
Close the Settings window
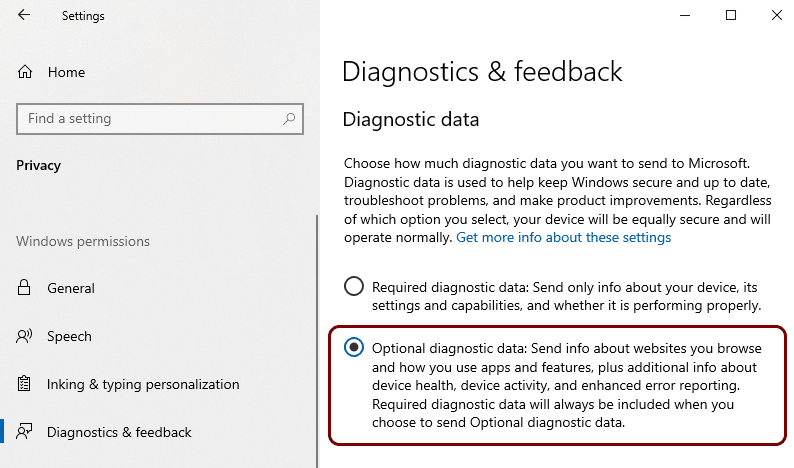[x=777, y=15]
